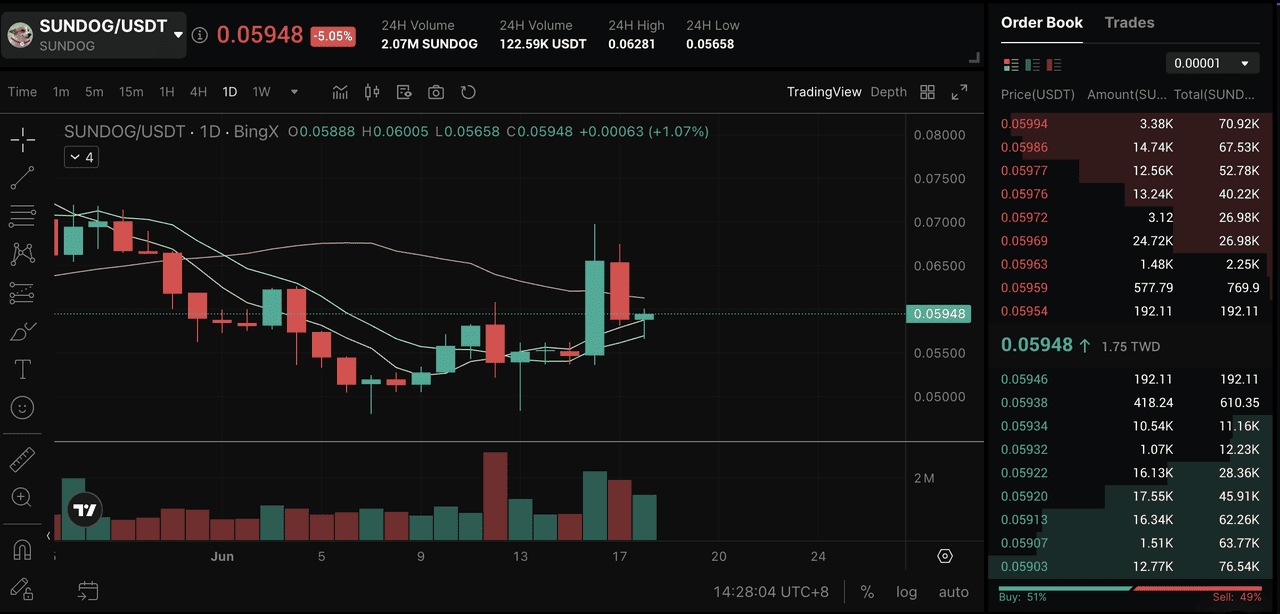1280x614 pixels.
Task: Show the sell-orders-only order book view
Action: click(1055, 64)
